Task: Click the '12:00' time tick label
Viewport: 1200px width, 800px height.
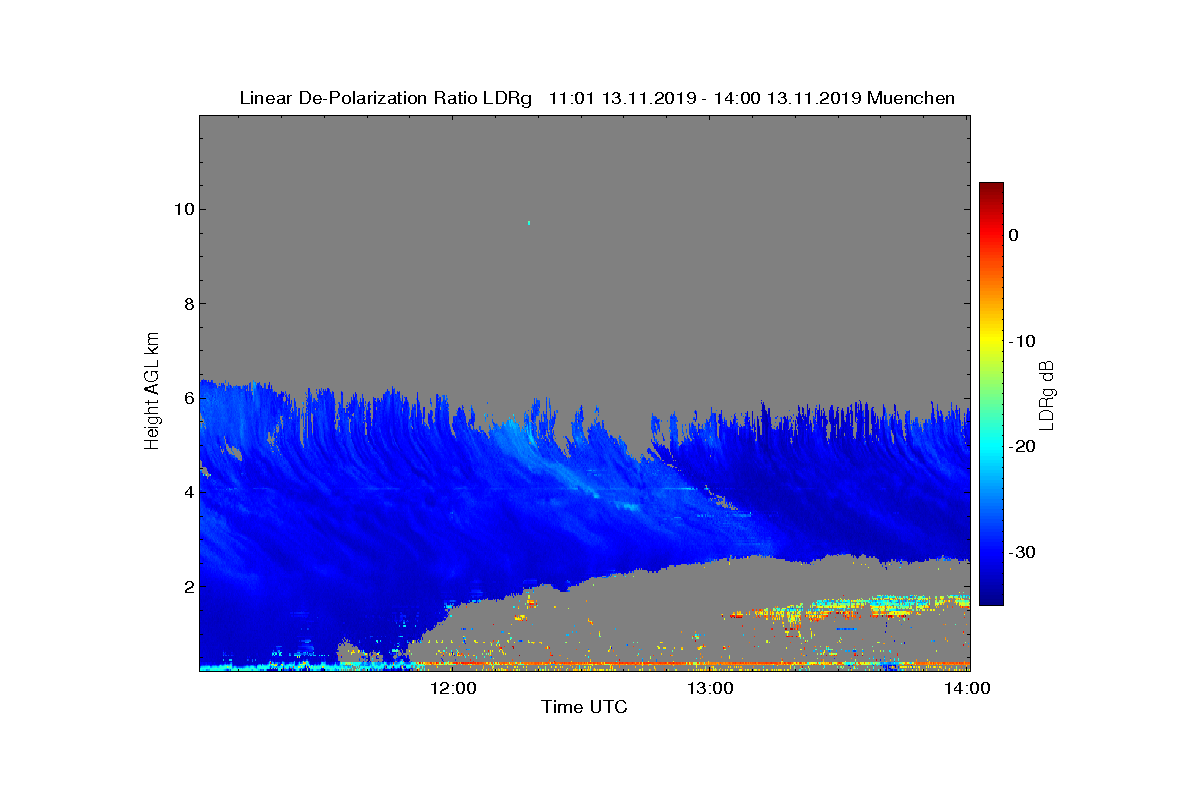Action: pos(452,688)
